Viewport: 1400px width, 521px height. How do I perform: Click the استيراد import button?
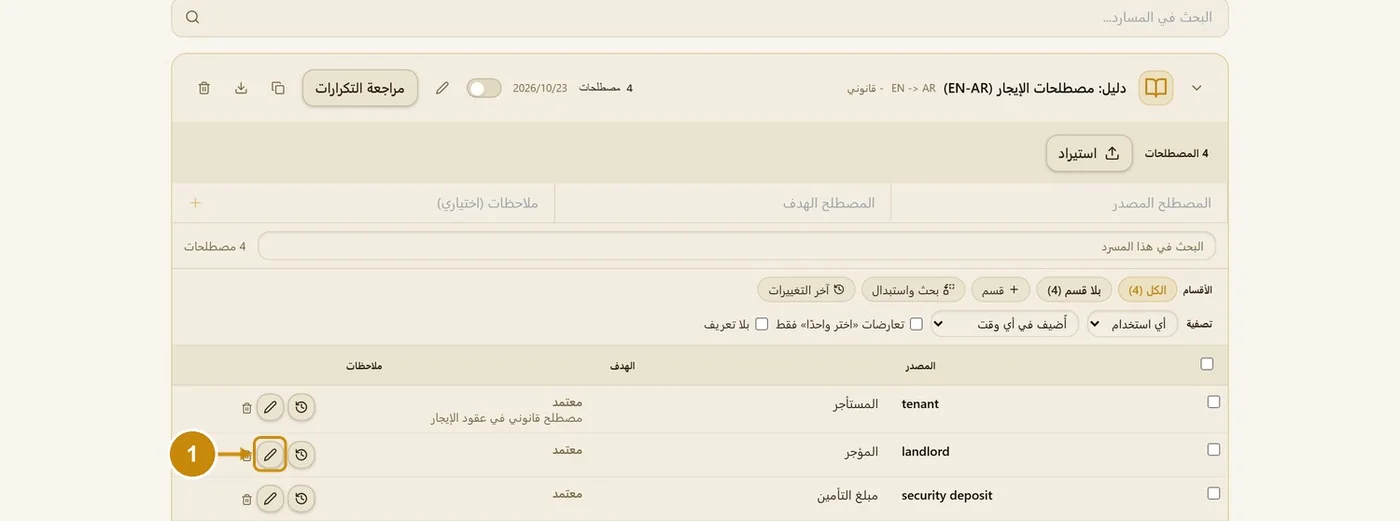click(1089, 153)
